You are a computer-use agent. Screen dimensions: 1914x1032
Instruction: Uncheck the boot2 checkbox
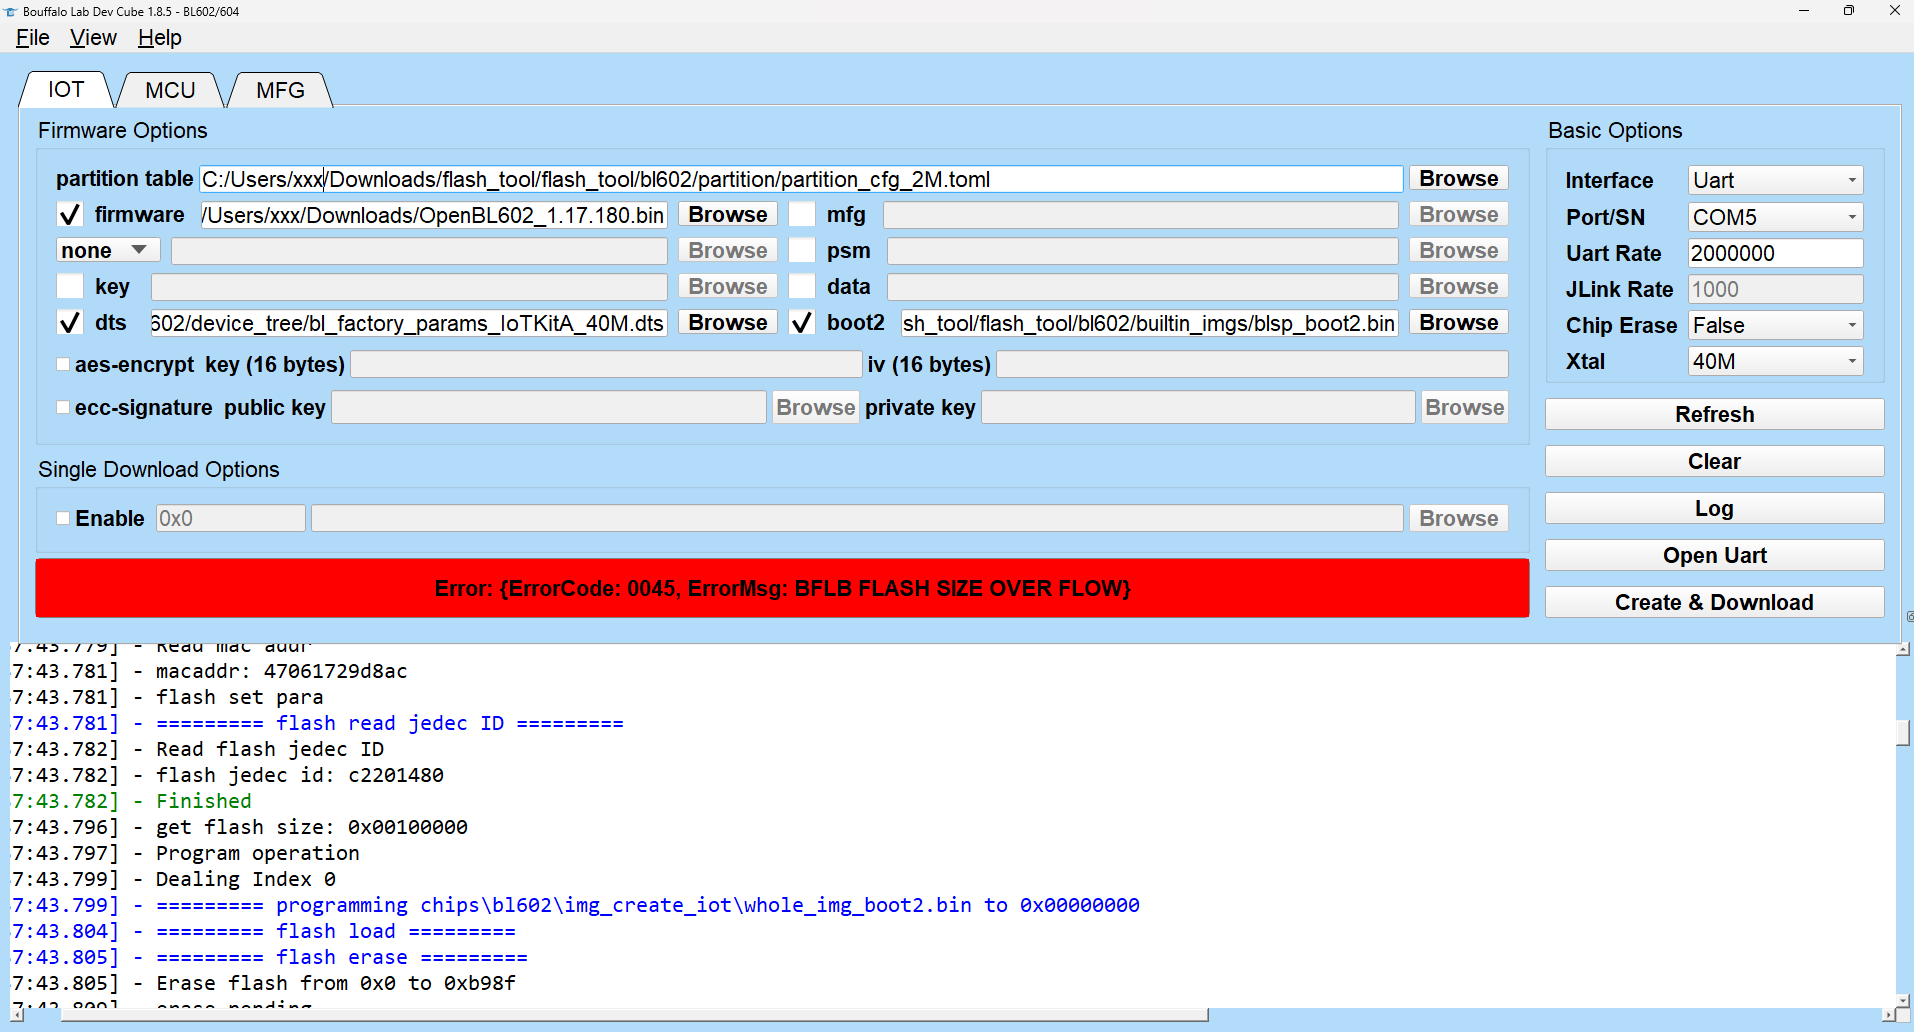pos(802,322)
